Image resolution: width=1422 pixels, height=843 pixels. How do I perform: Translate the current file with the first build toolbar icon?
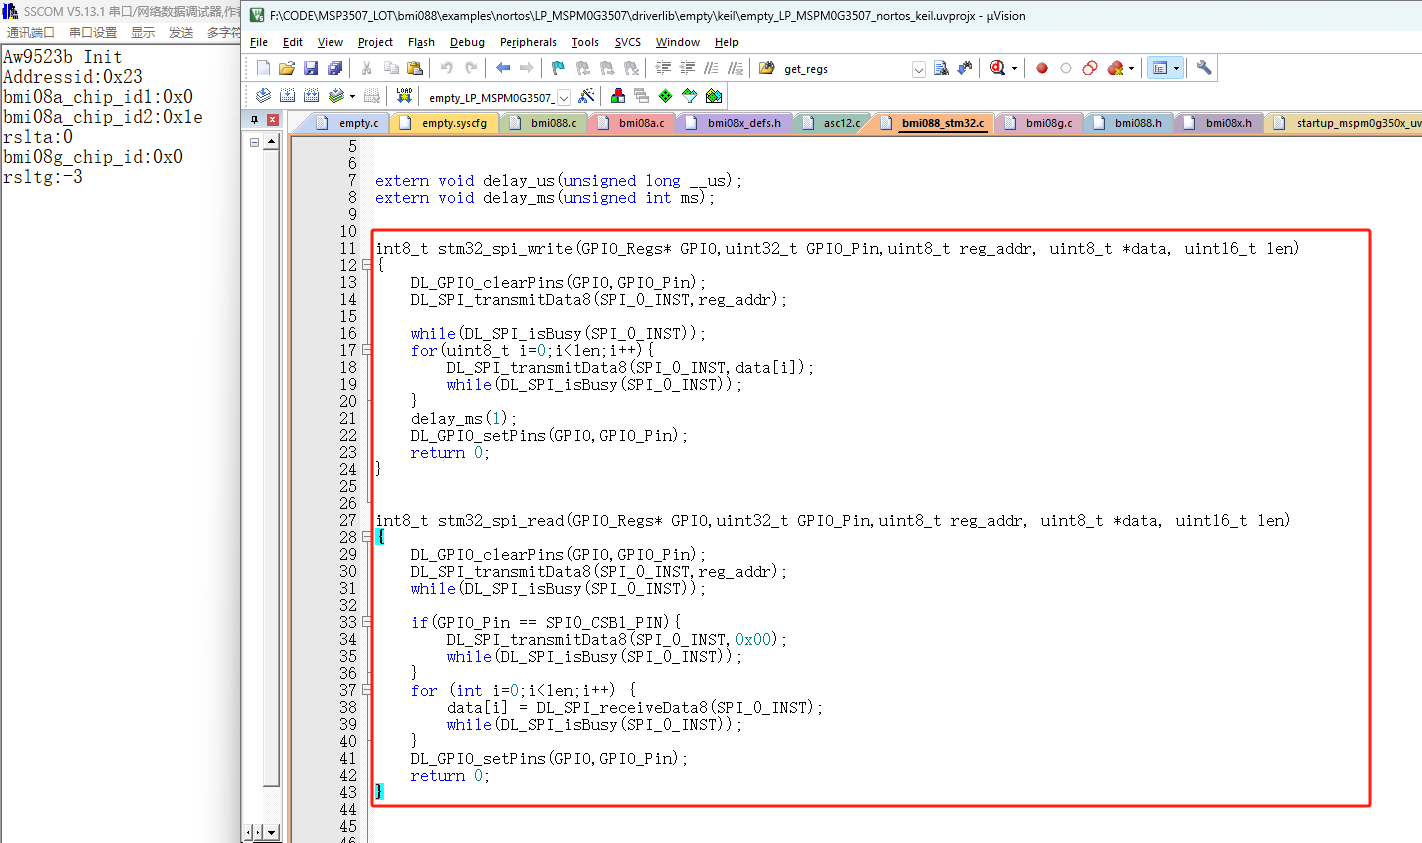pyautogui.click(x=263, y=96)
